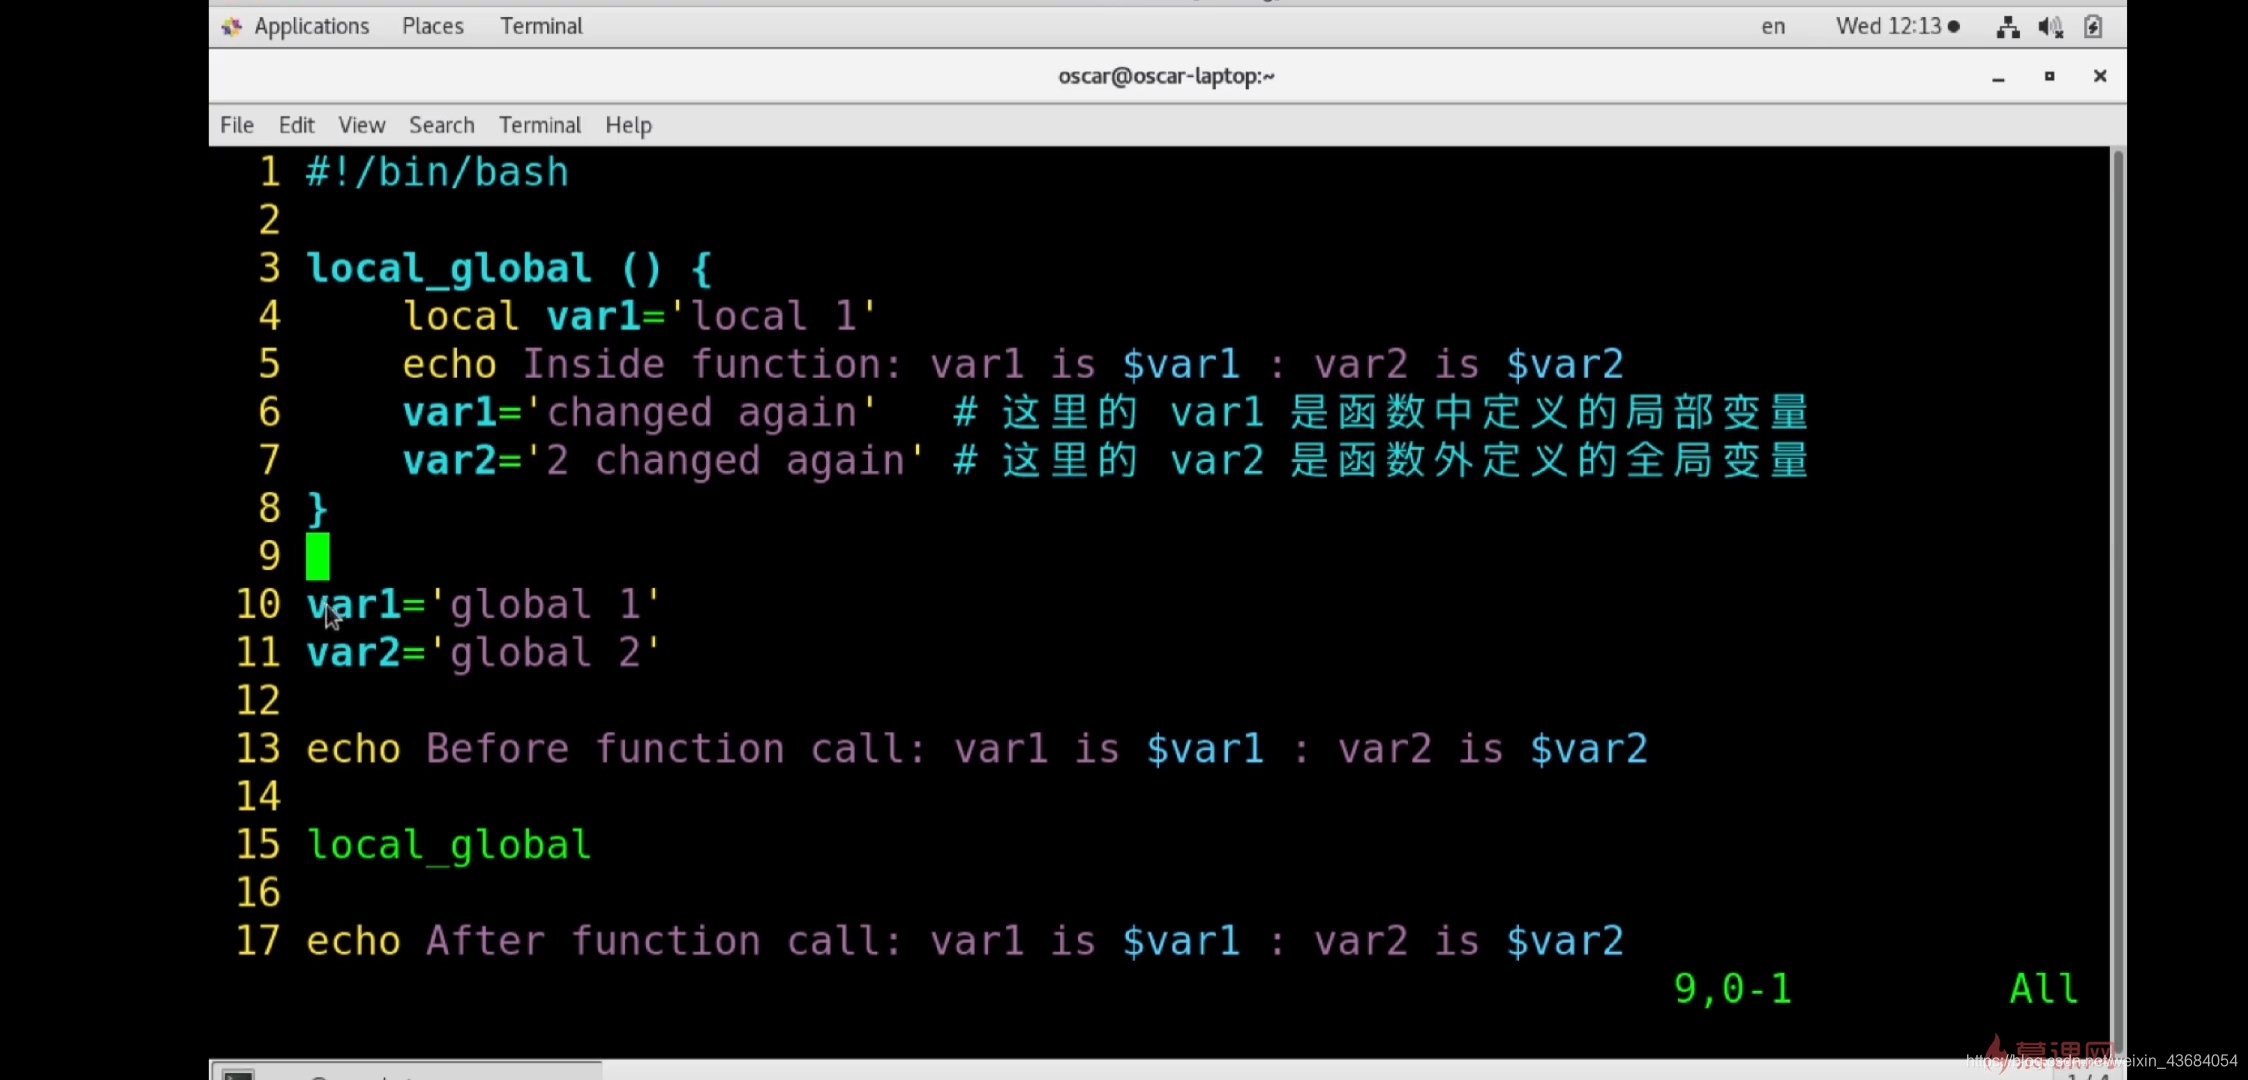Image resolution: width=2248 pixels, height=1080 pixels.
Task: Click the word Before on line 13
Action: pyautogui.click(x=497, y=748)
